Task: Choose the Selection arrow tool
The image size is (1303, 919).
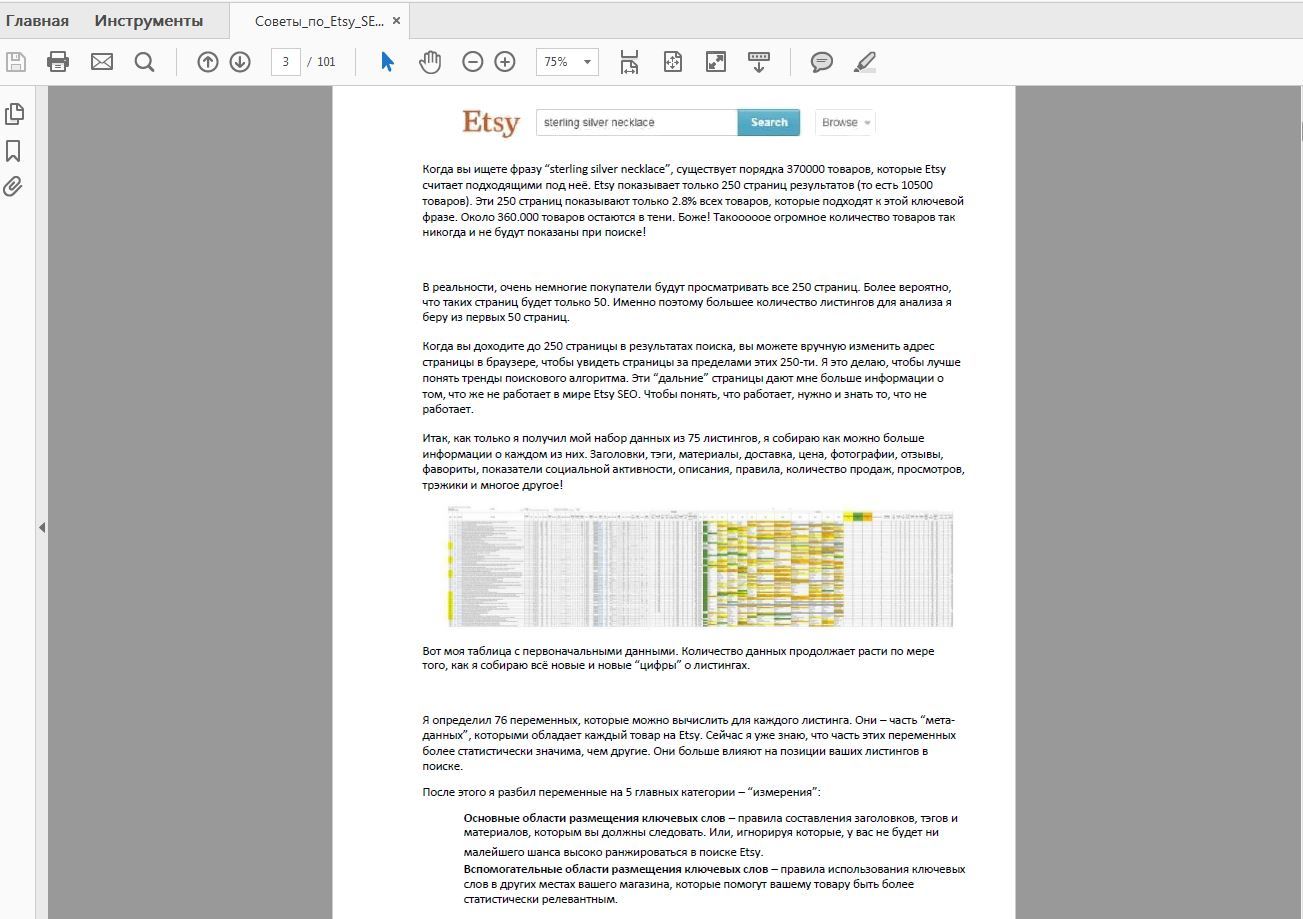Action: coord(388,62)
